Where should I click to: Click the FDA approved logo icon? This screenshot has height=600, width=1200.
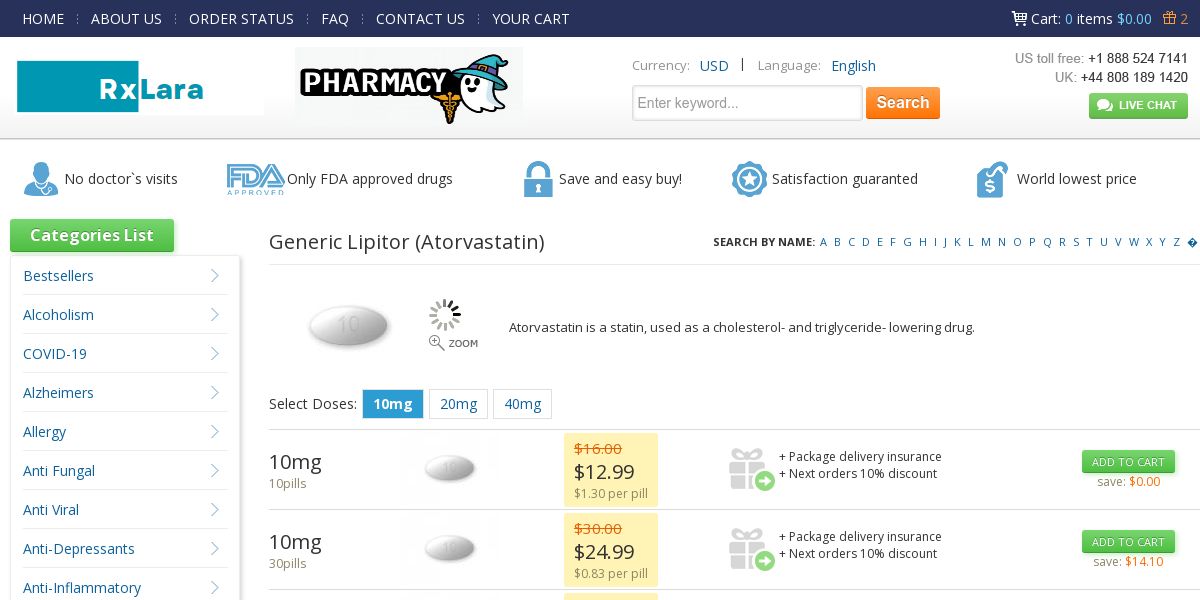click(255, 179)
